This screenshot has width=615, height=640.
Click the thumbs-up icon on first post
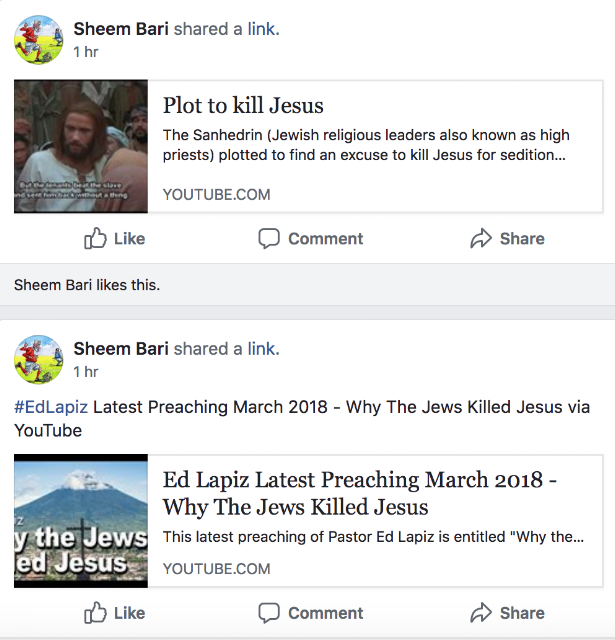click(x=96, y=238)
